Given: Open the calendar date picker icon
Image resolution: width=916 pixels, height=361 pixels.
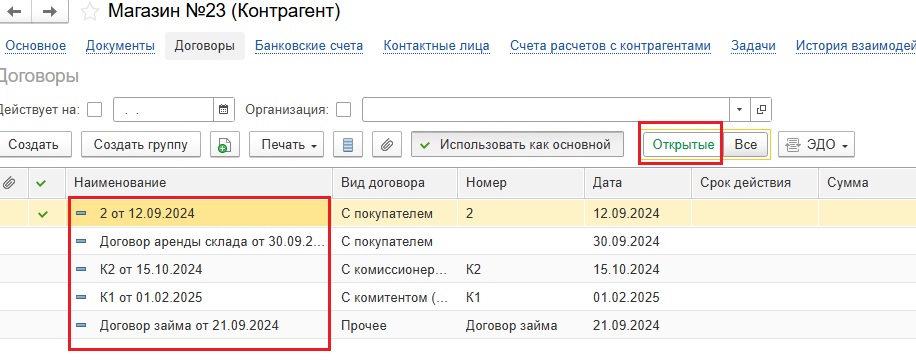Looking at the screenshot, I should point(223,109).
